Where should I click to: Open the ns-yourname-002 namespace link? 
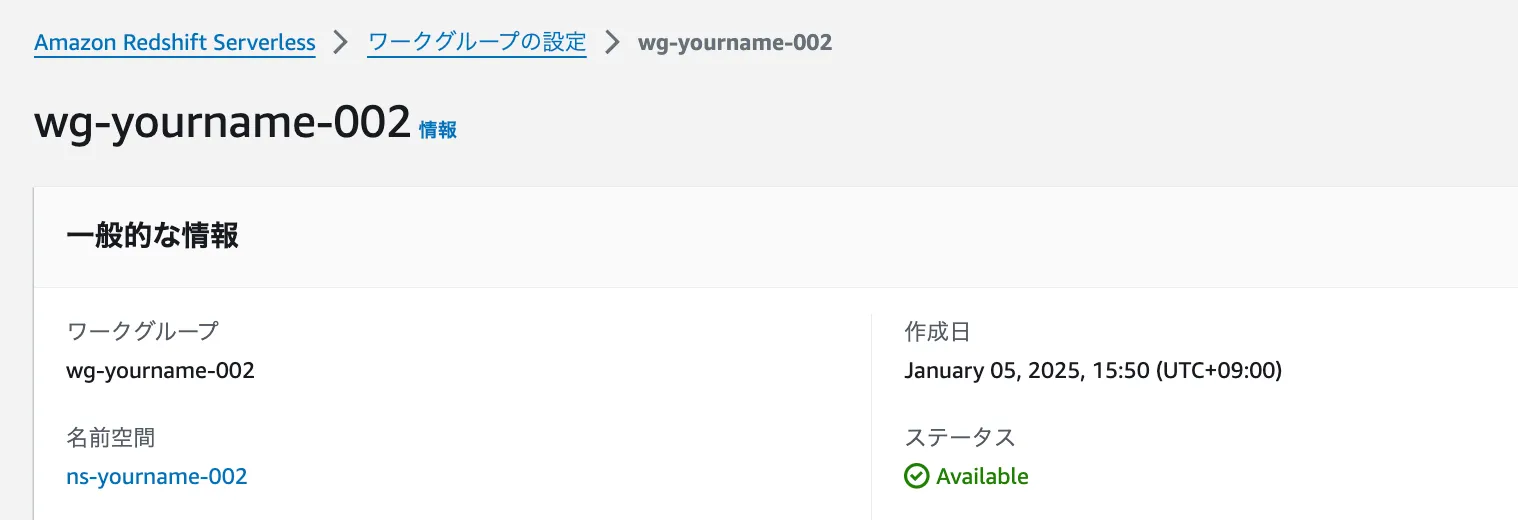coord(156,476)
